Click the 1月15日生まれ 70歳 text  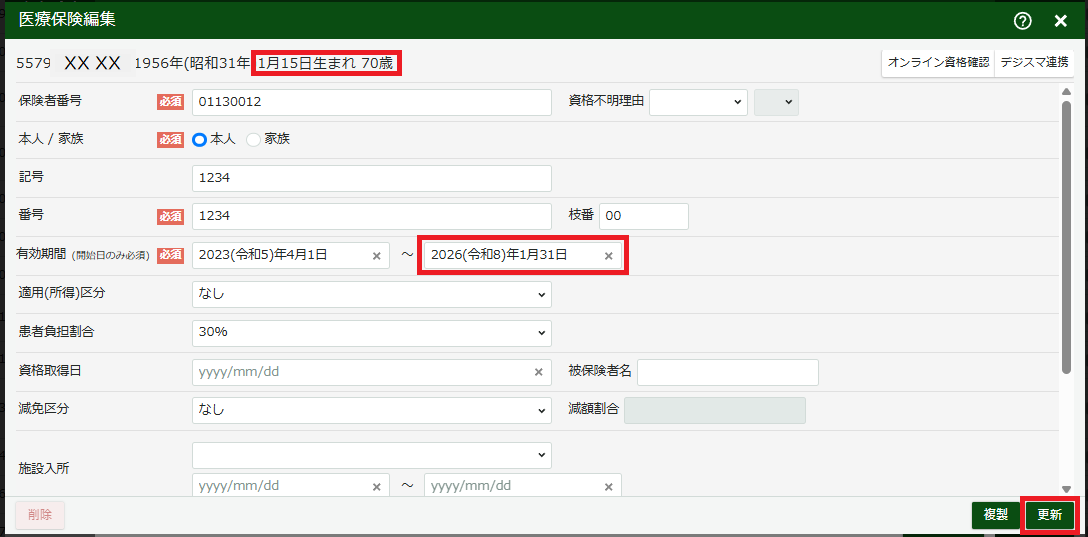click(x=327, y=63)
